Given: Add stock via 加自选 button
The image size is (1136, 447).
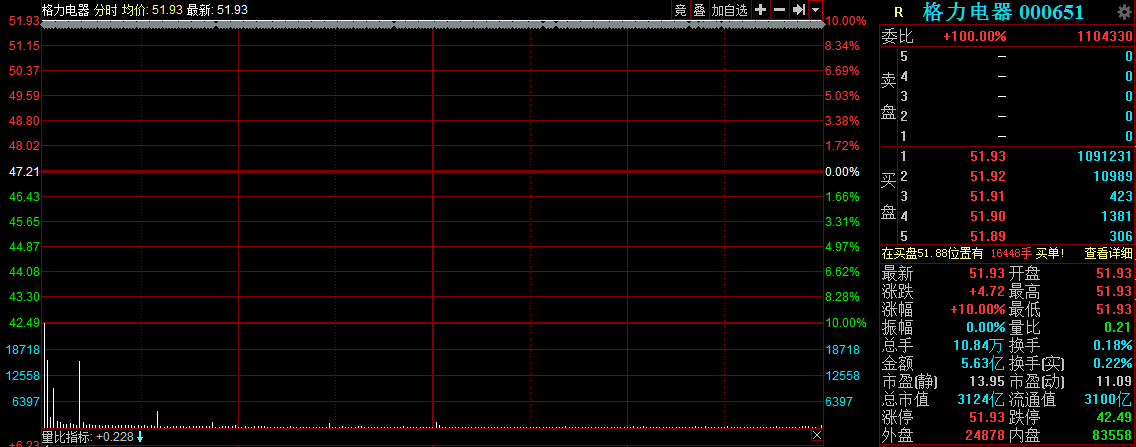Looking at the screenshot, I should point(730,10).
